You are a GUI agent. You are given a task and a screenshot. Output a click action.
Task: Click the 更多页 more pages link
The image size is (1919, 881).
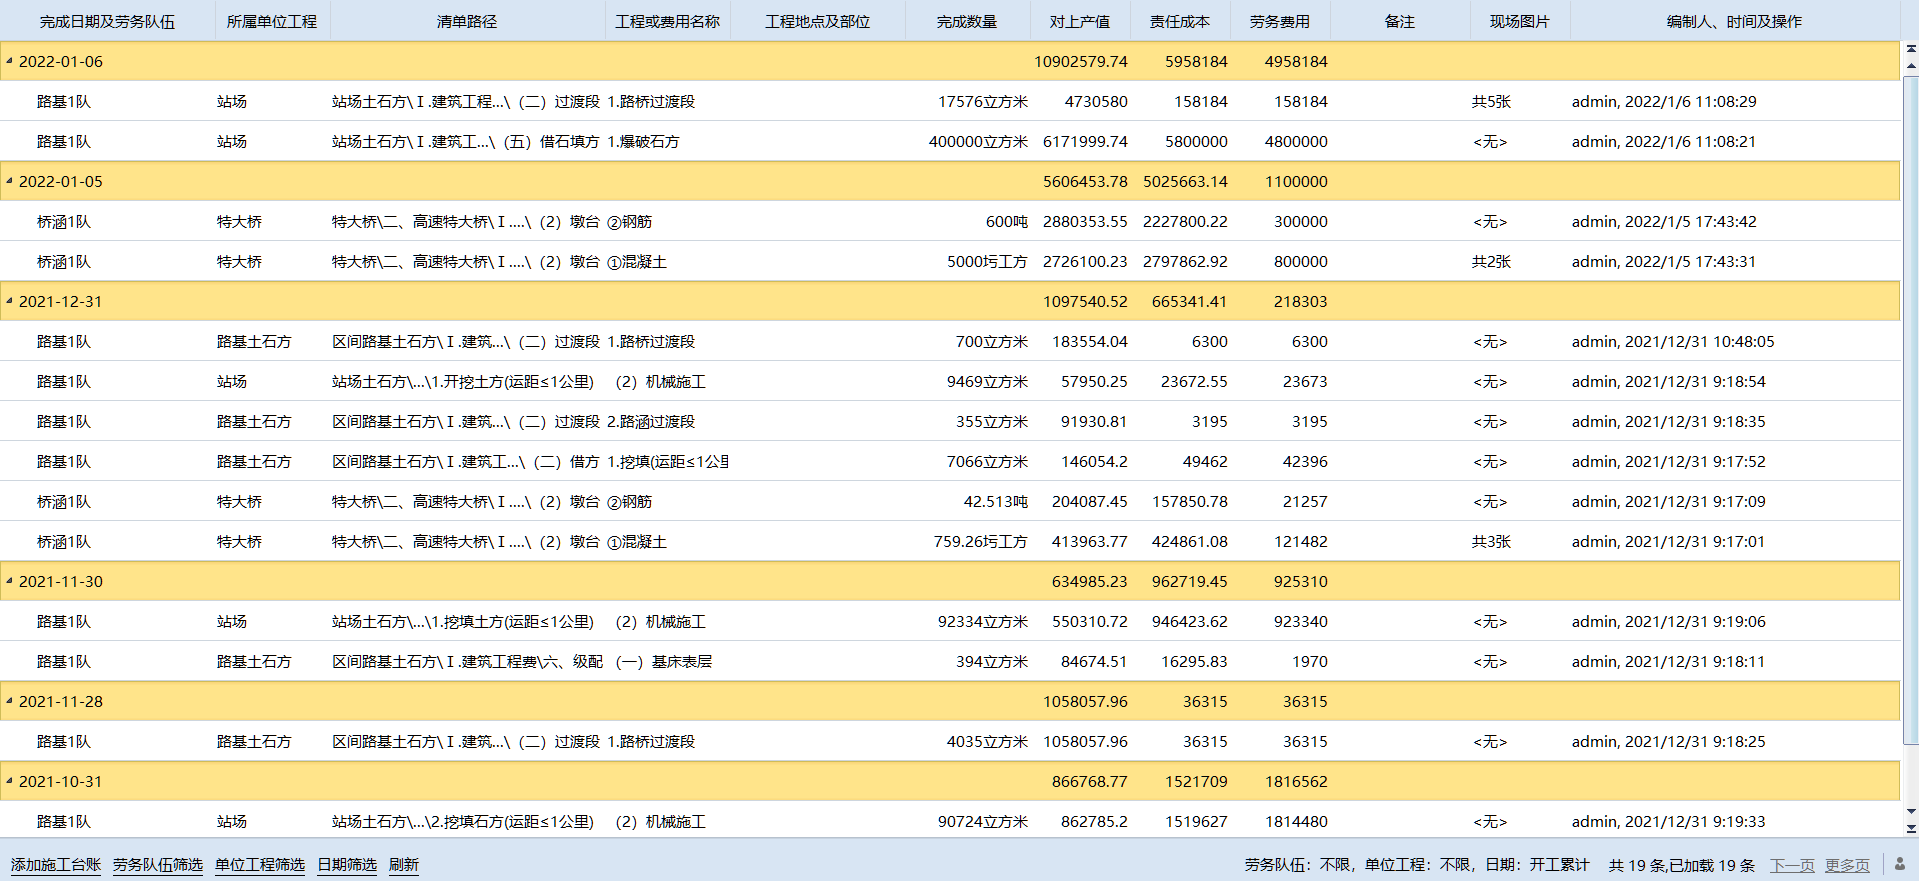click(1847, 865)
